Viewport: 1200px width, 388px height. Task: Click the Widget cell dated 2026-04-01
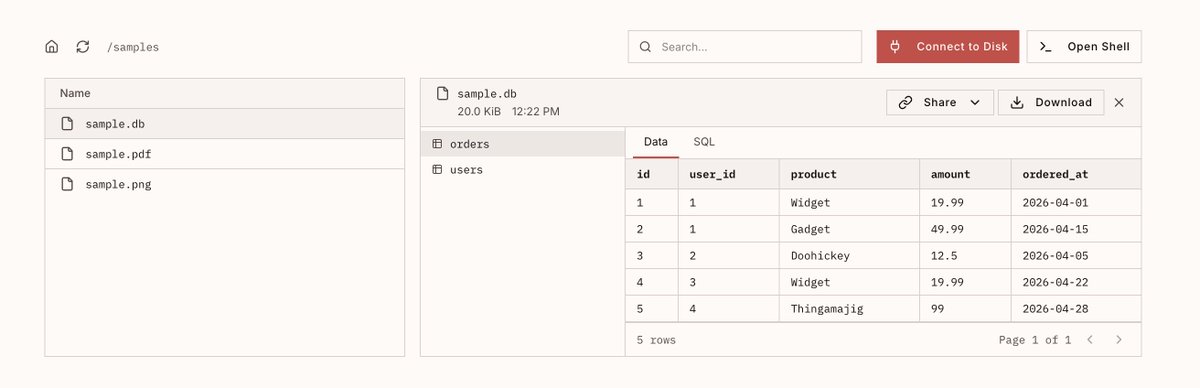coord(849,203)
